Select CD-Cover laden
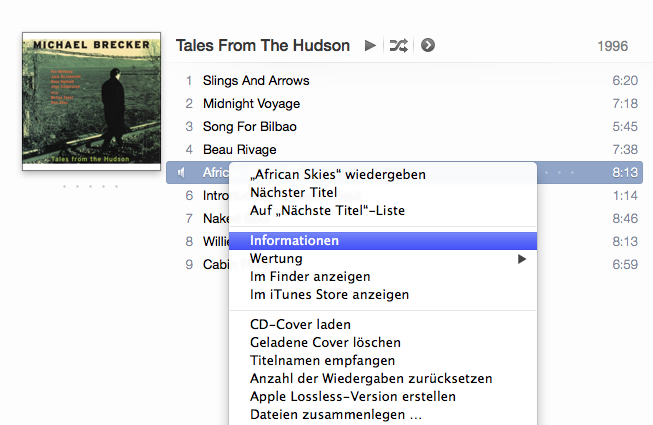The image size is (653, 425). pos(300,324)
